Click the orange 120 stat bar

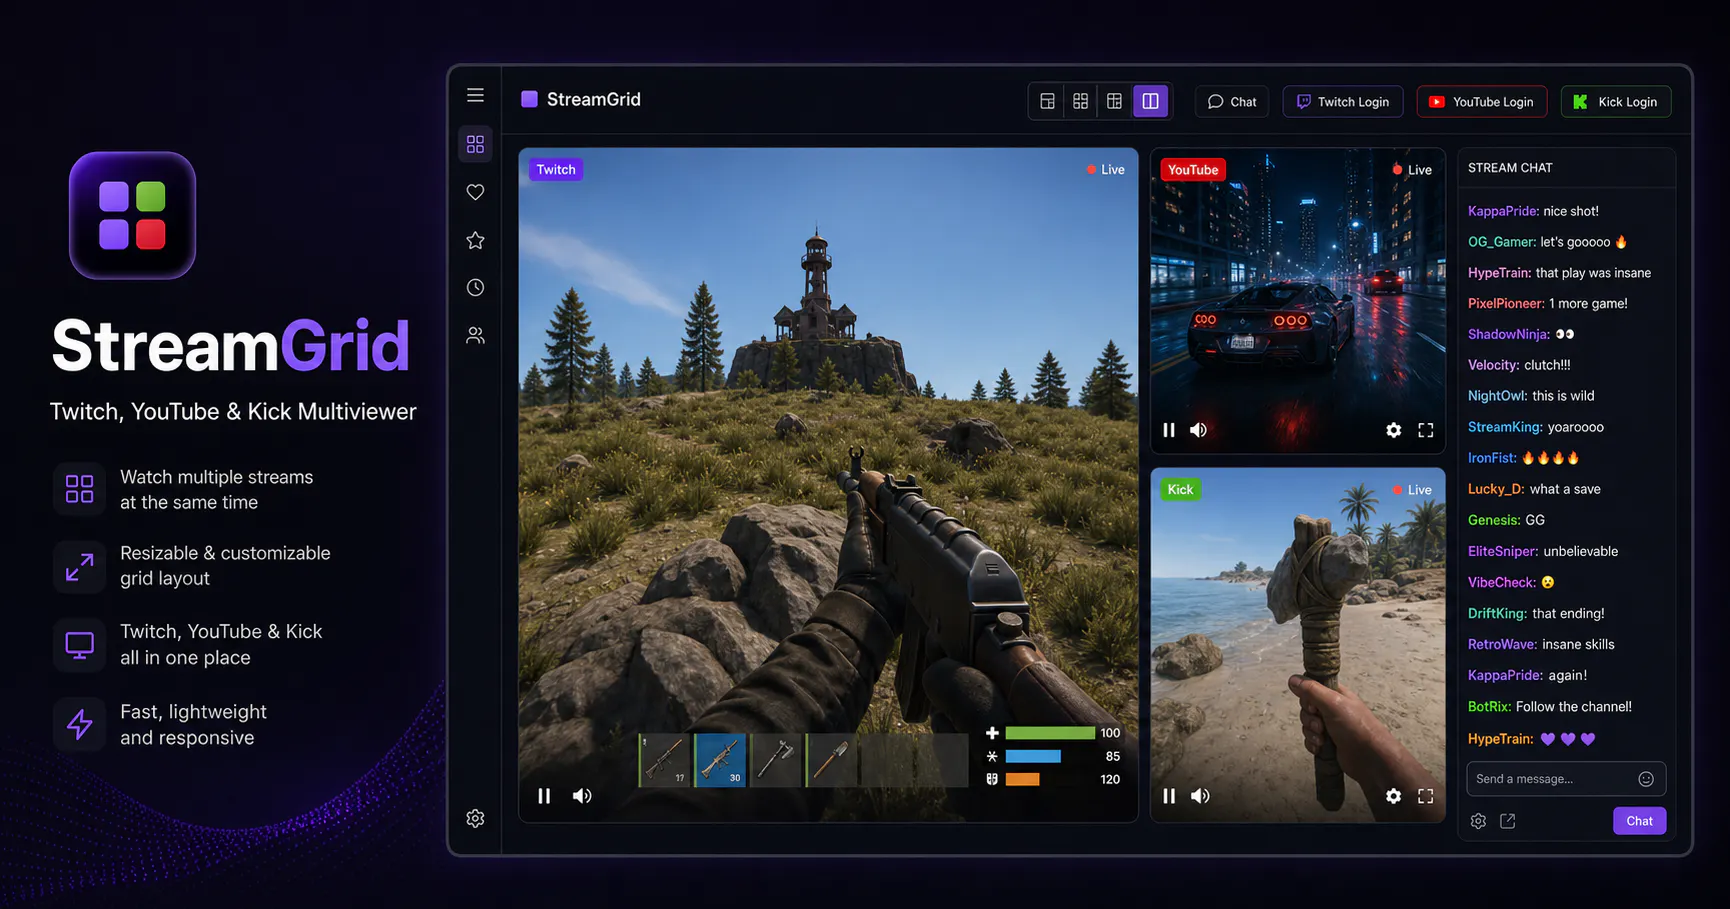pos(1022,779)
